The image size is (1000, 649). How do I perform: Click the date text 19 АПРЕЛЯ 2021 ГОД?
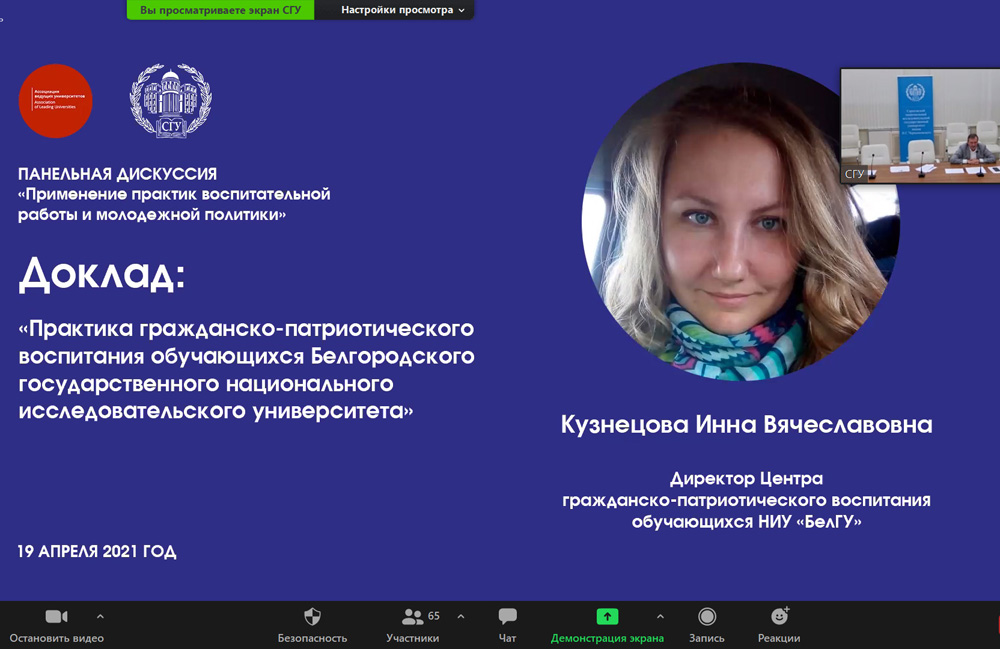(x=97, y=552)
